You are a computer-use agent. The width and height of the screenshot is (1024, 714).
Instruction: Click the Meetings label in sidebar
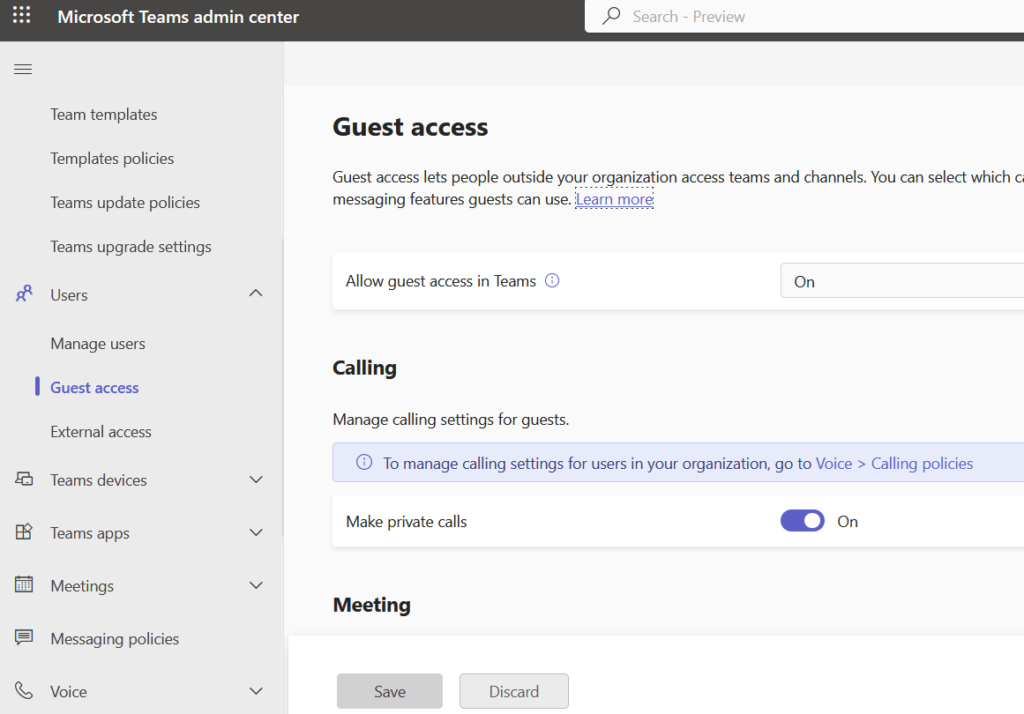click(x=82, y=586)
